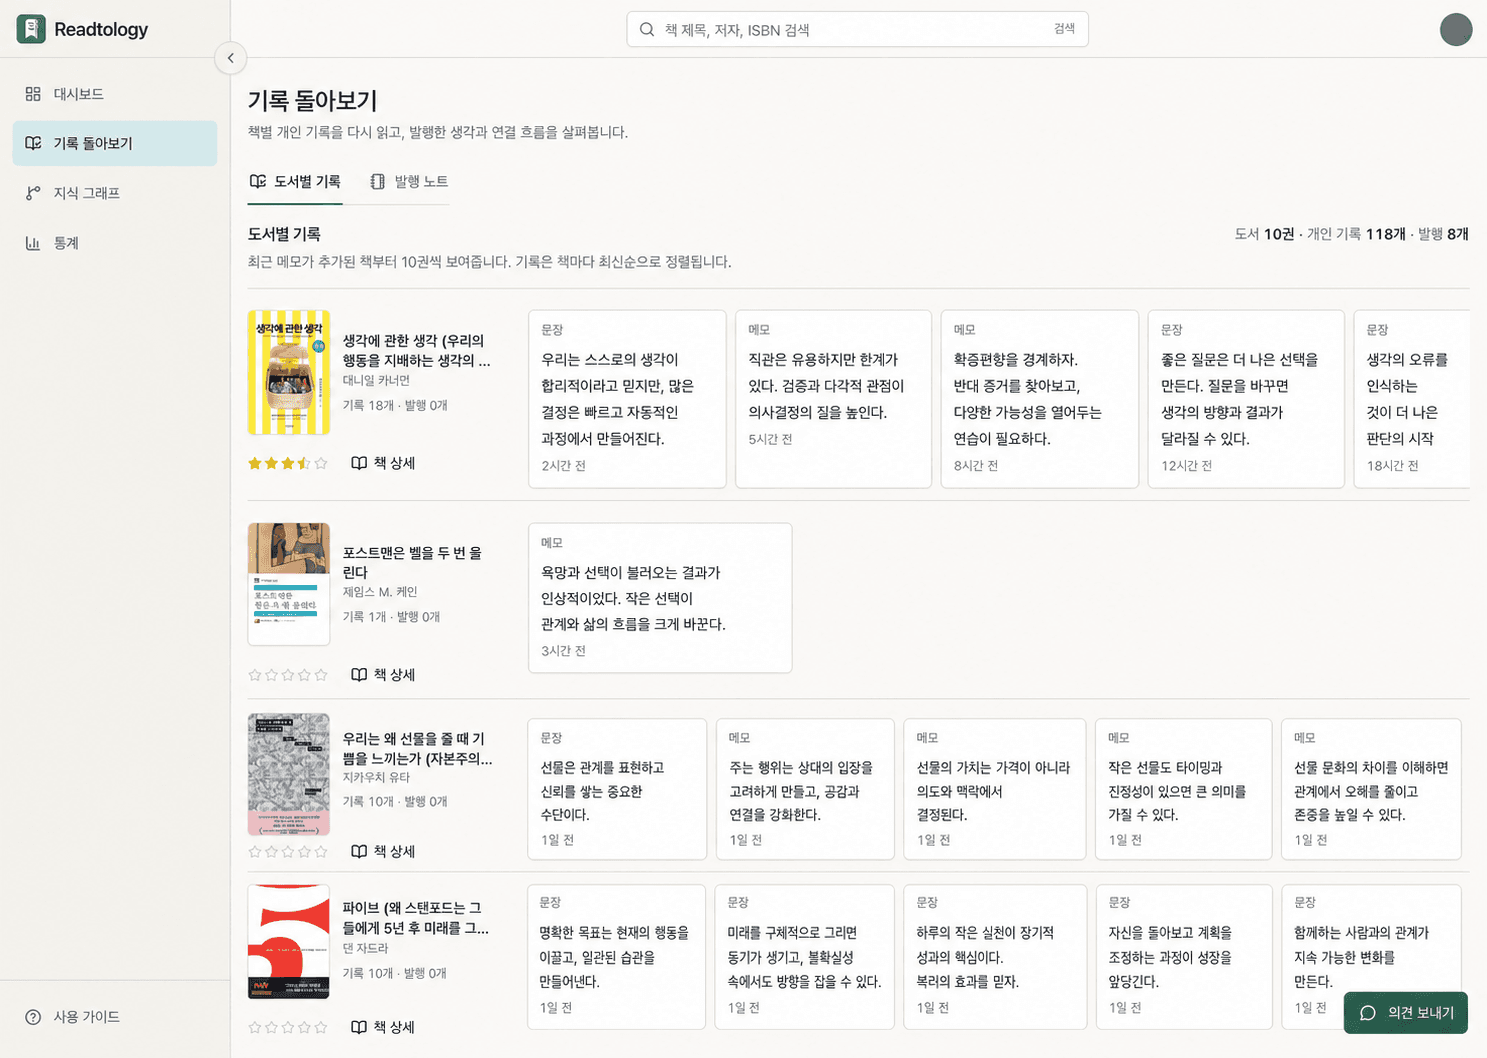1487x1058 pixels.
Task: Click the 기록 돌아보기 page heading
Action: pos(312,101)
